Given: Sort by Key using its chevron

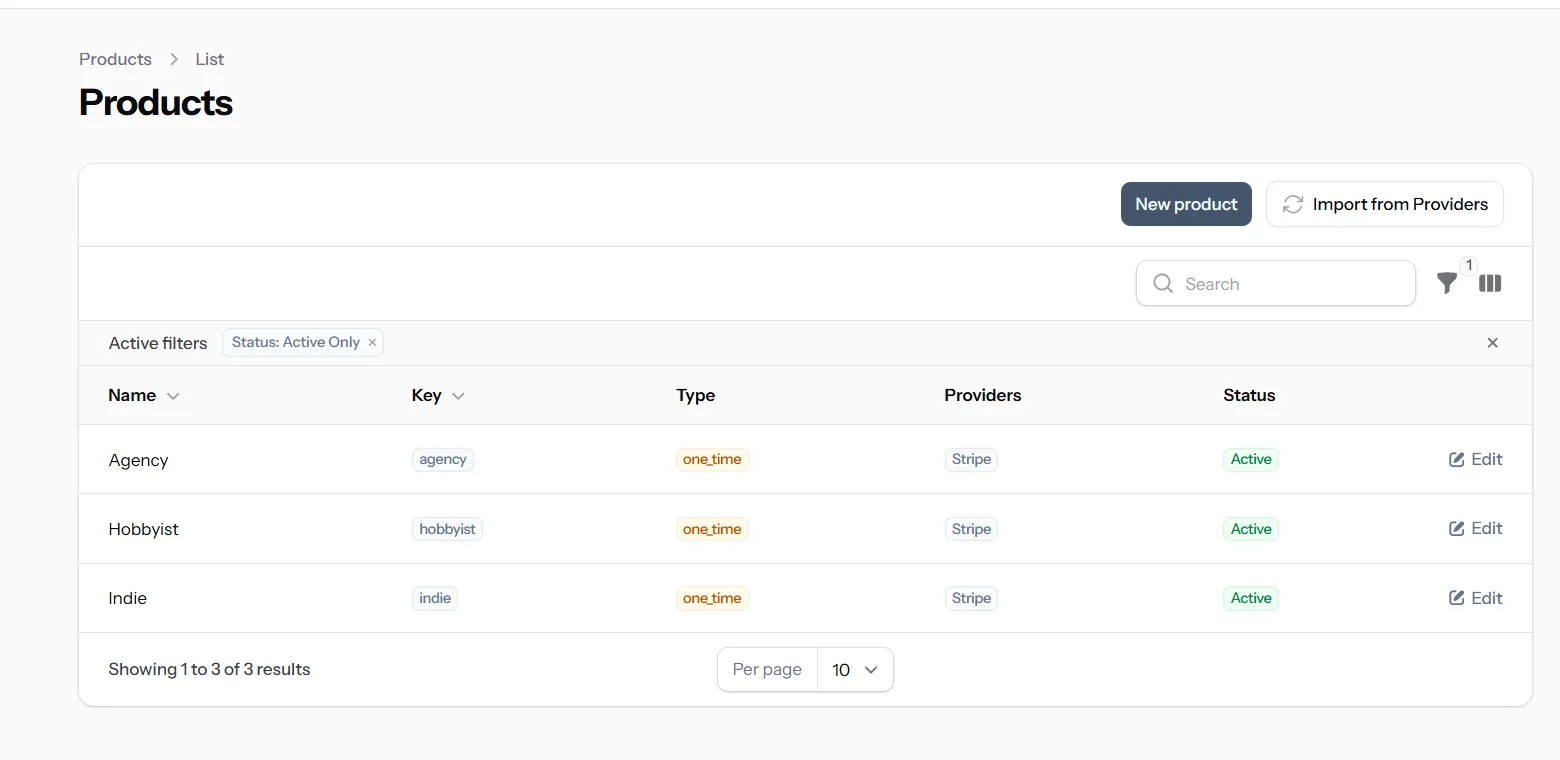Looking at the screenshot, I should [459, 395].
